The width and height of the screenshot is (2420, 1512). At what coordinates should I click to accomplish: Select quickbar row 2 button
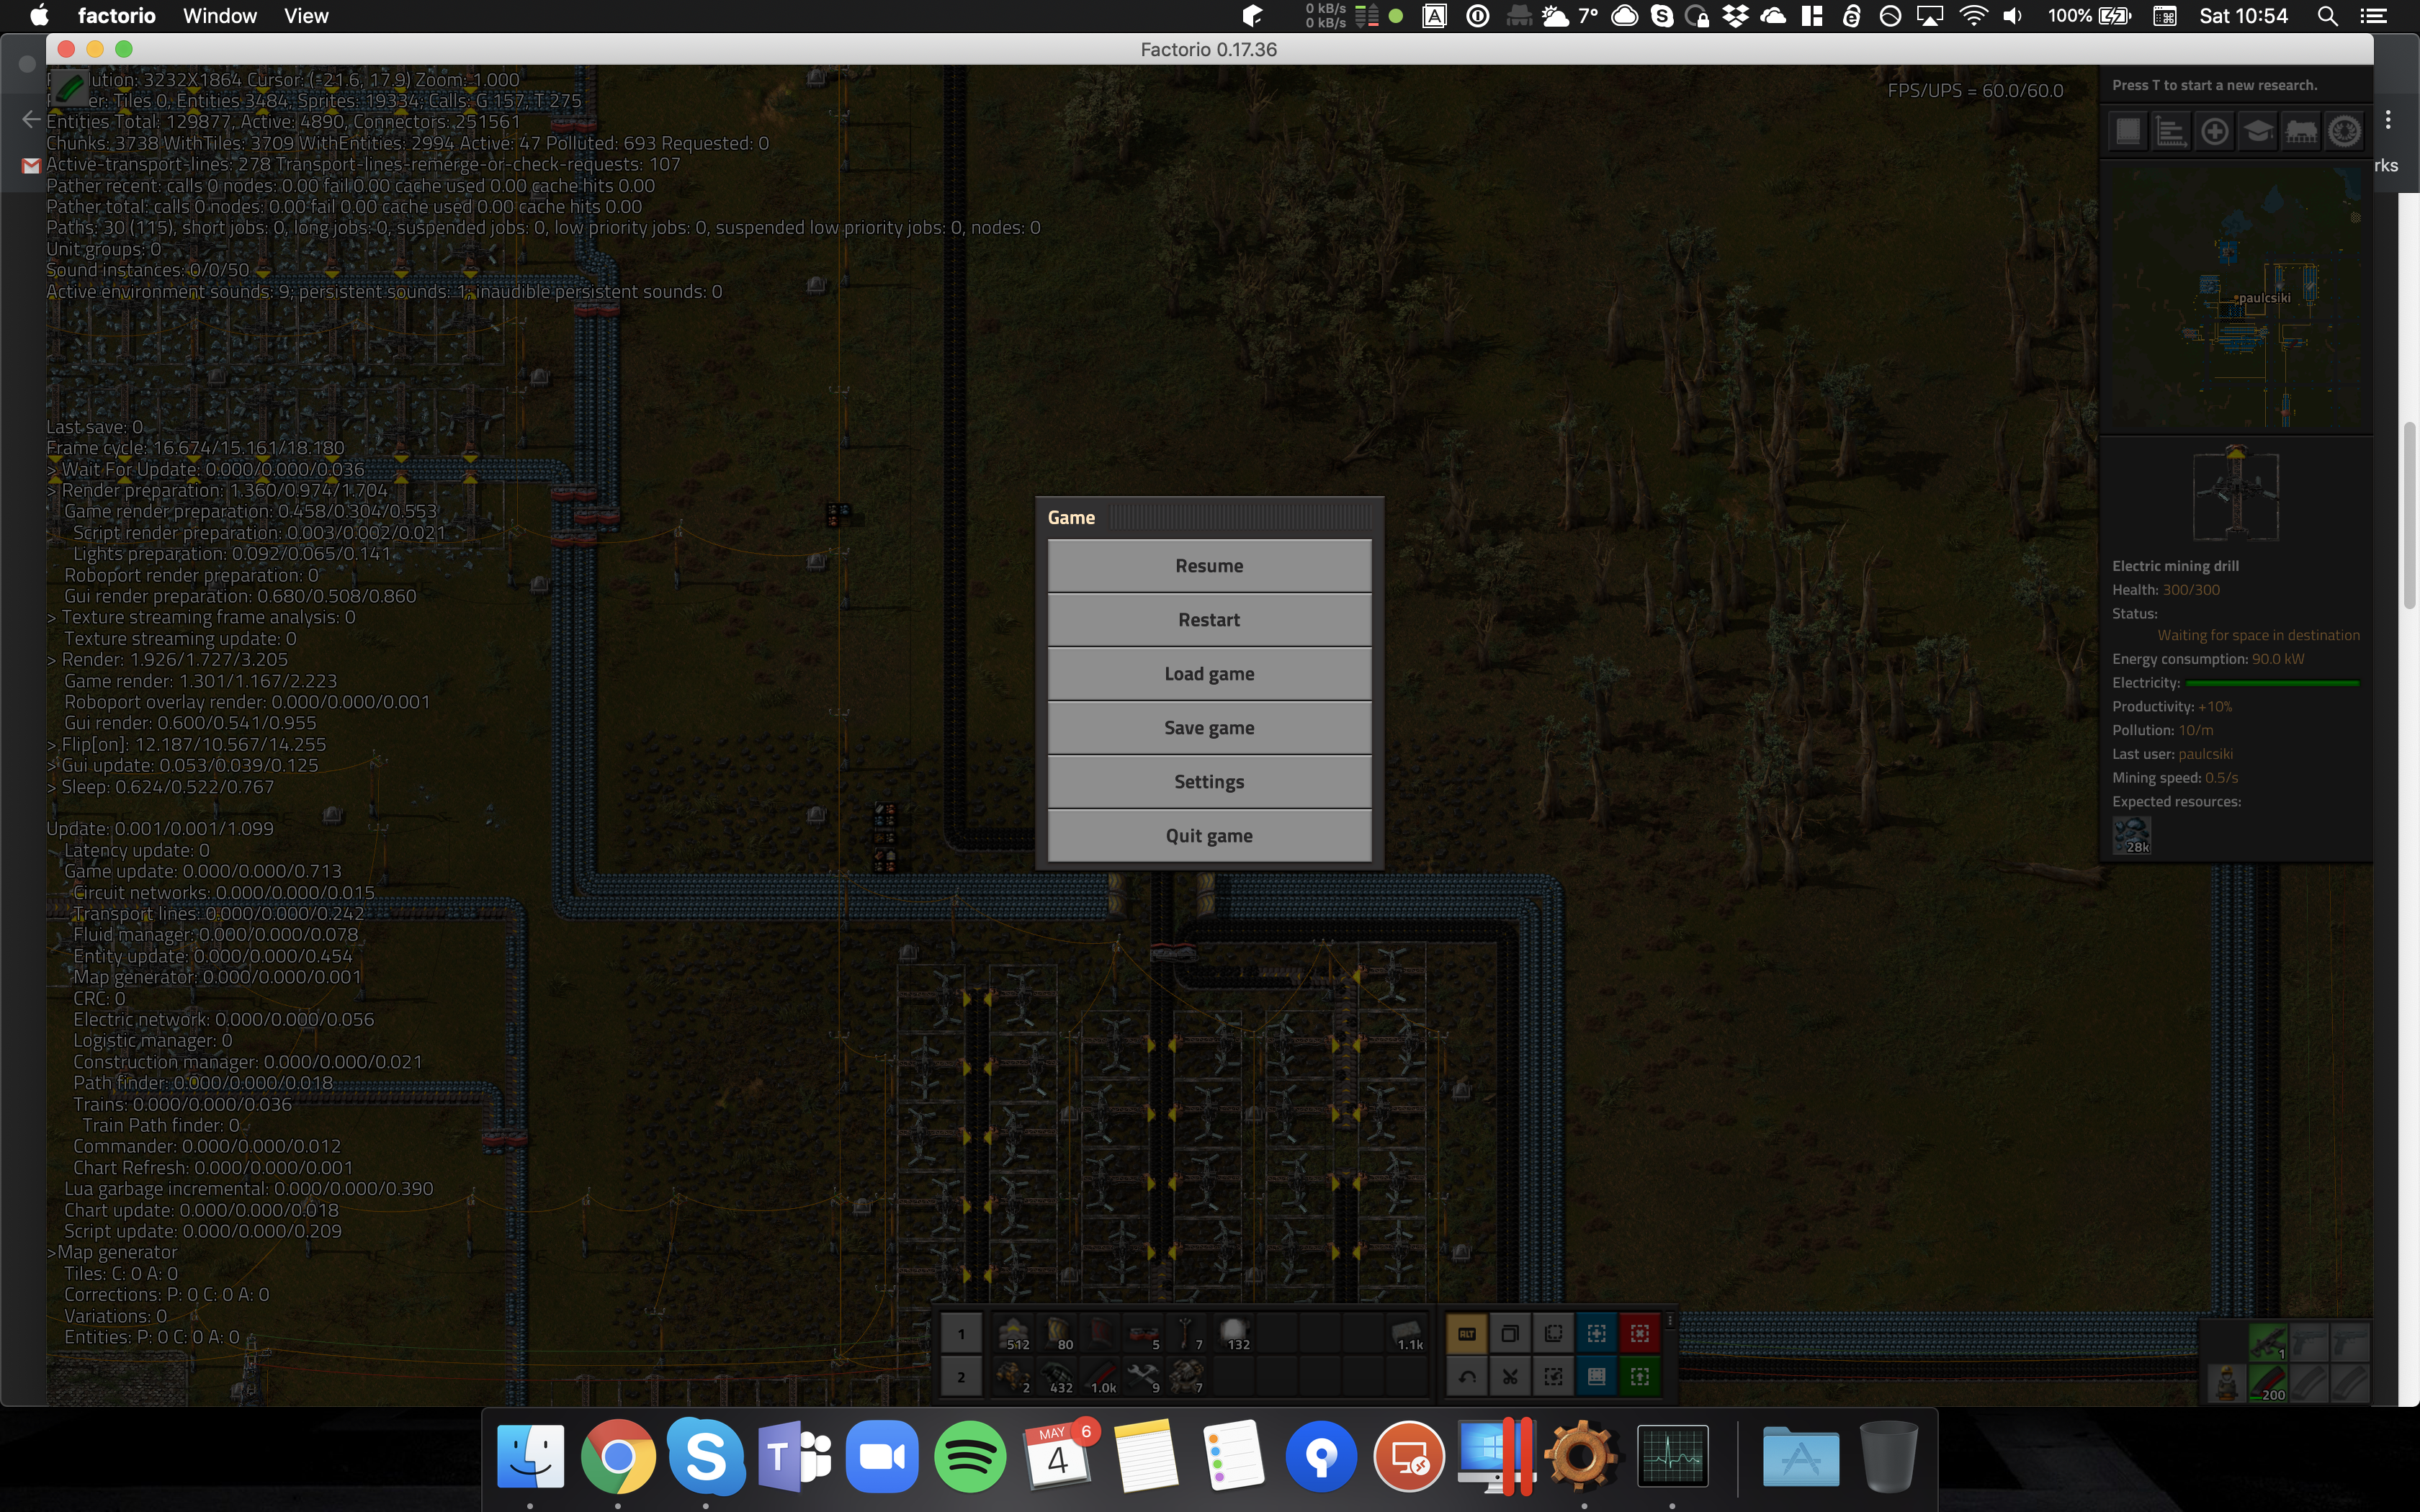961,1377
